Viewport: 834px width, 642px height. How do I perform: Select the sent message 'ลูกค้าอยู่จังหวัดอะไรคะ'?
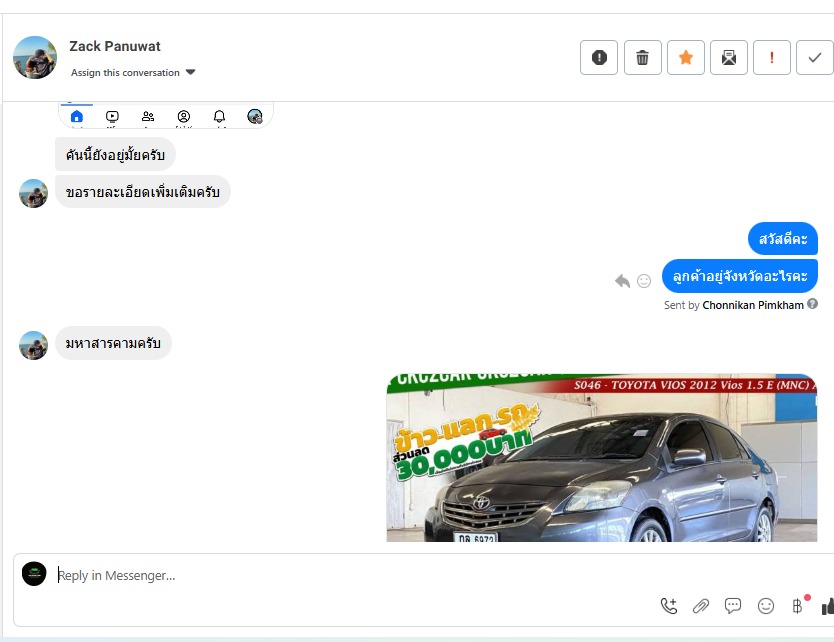click(x=740, y=276)
